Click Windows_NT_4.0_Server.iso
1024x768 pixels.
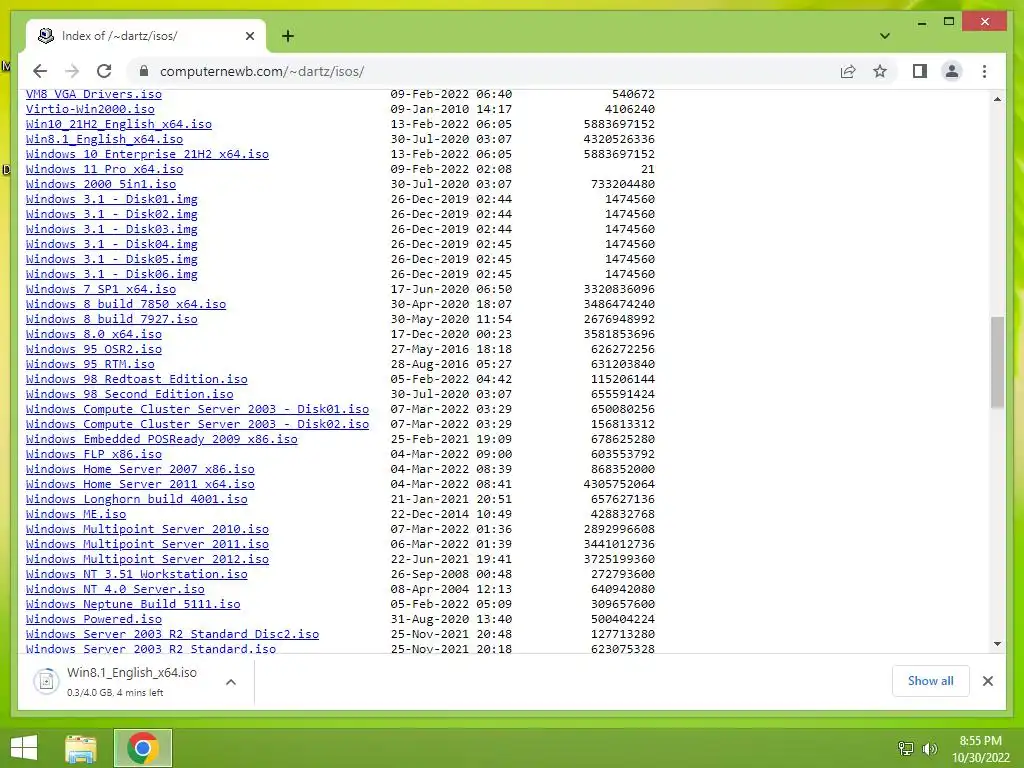click(116, 590)
